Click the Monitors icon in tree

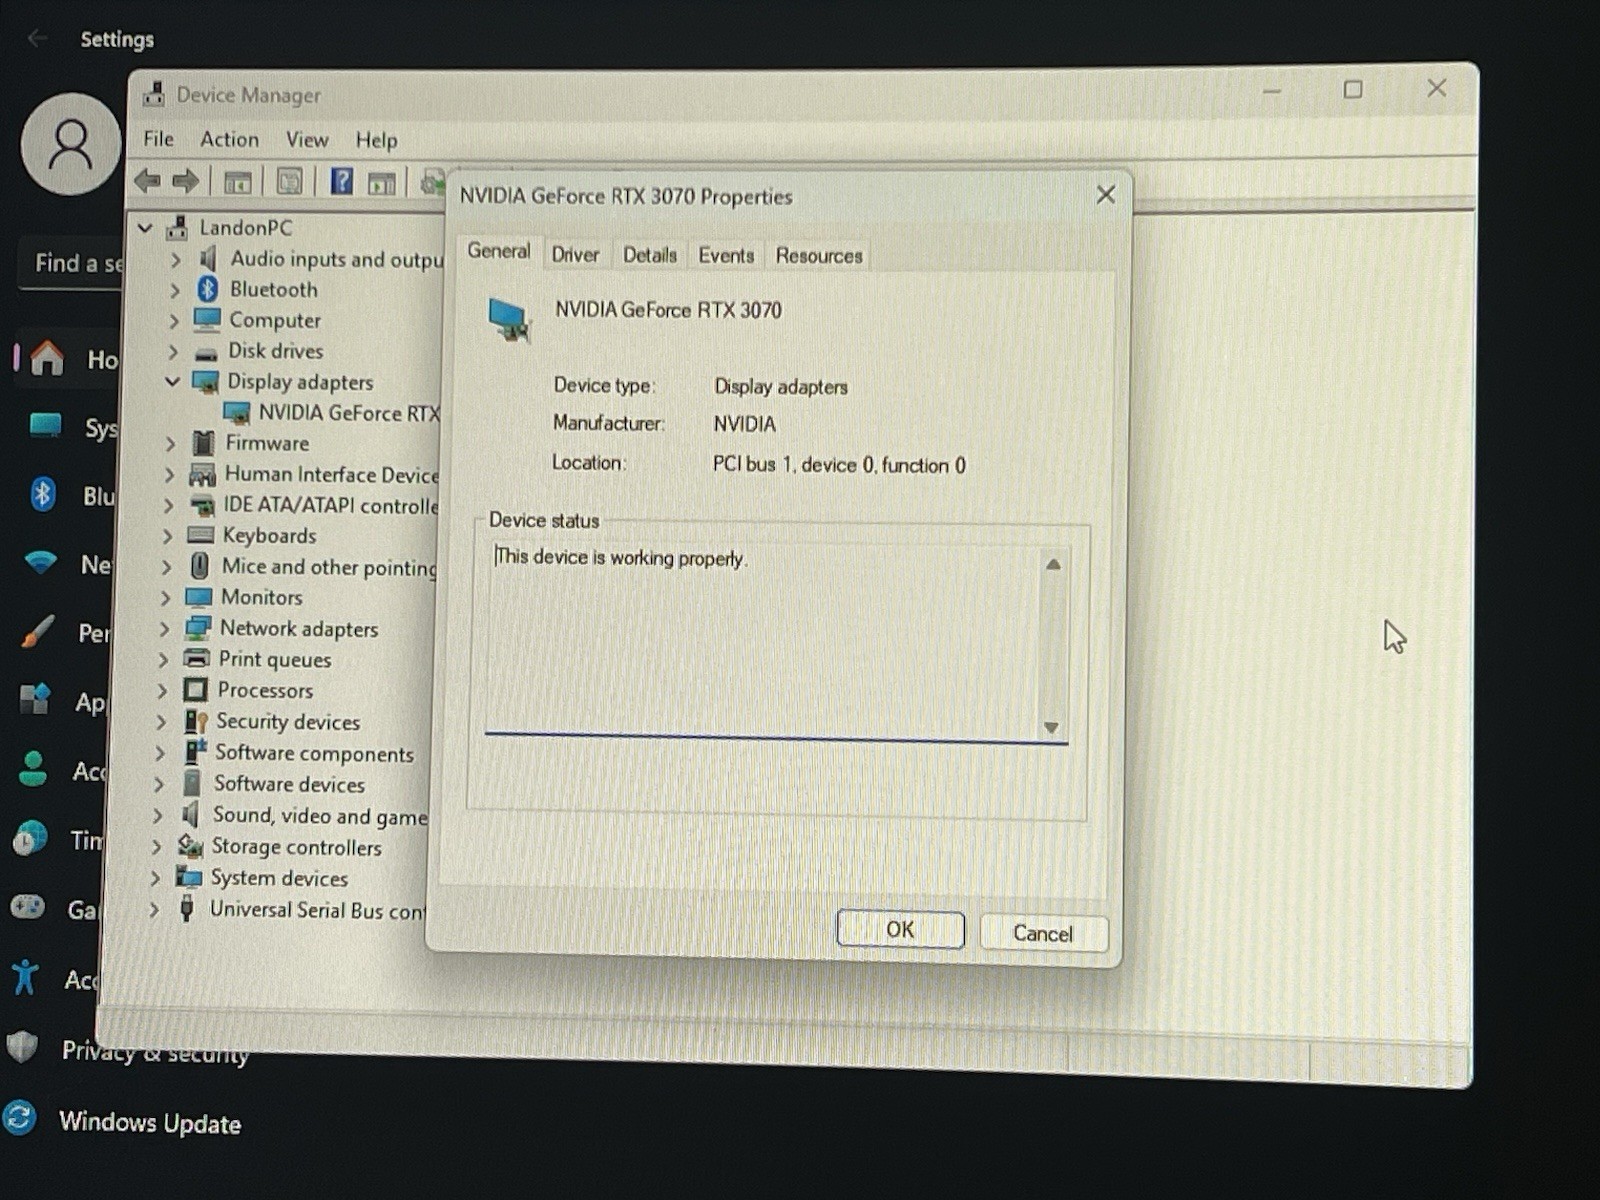199,597
